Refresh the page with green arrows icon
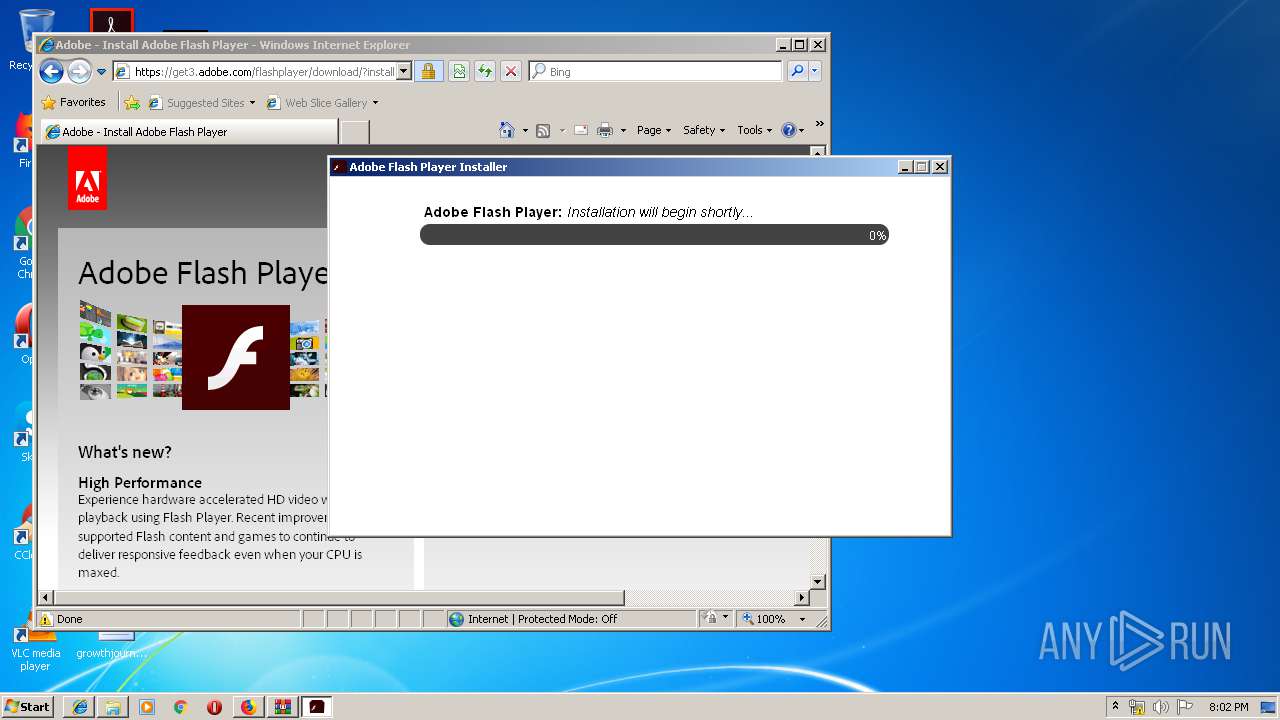The height and width of the screenshot is (720, 1280). point(485,71)
